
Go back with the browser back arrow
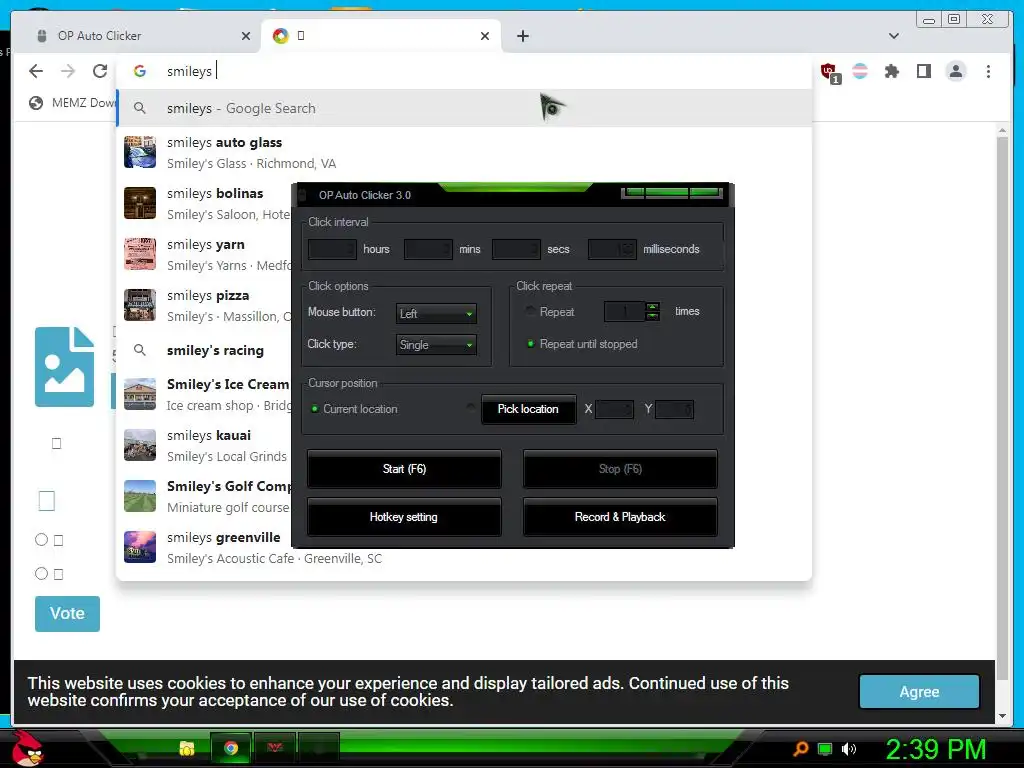[x=36, y=71]
